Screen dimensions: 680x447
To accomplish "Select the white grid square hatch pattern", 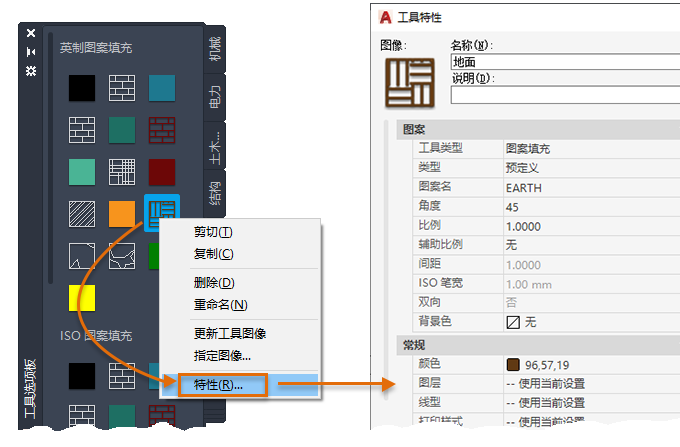I will point(122,172).
